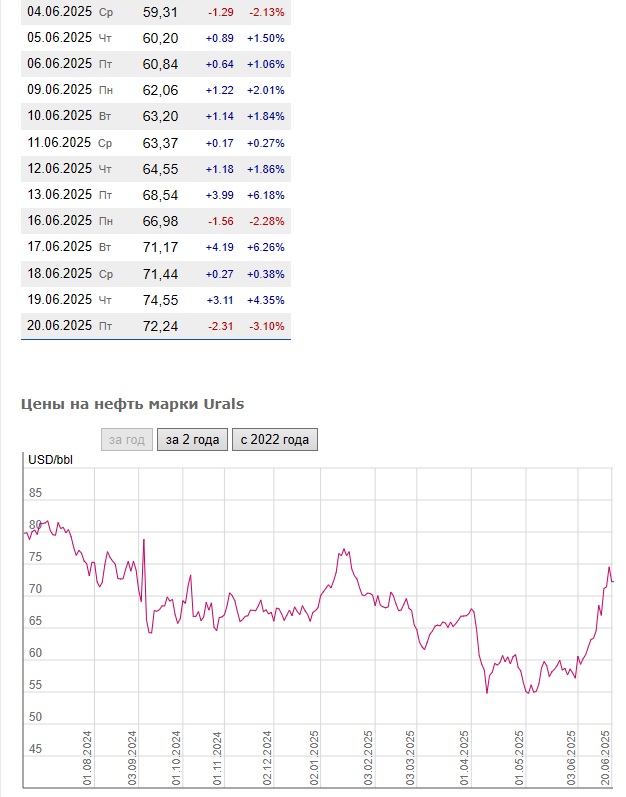Click the +6.26% change on 17.06.2025
The width and height of the screenshot is (626, 797).
[x=265, y=247]
